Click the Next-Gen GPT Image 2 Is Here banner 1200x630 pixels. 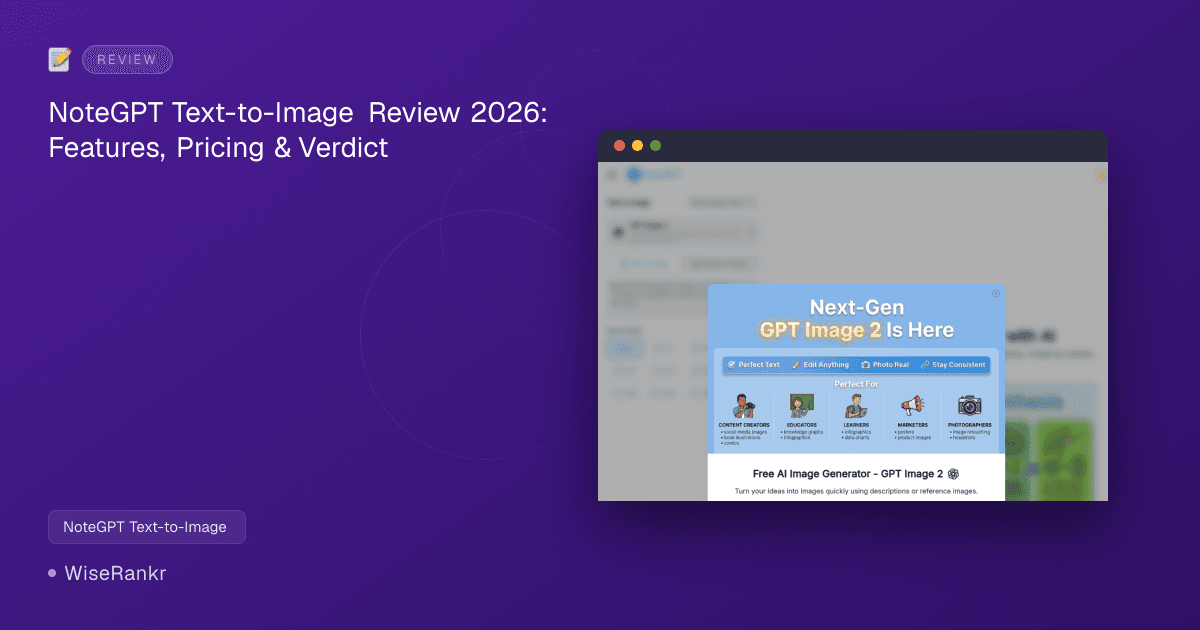click(x=856, y=317)
